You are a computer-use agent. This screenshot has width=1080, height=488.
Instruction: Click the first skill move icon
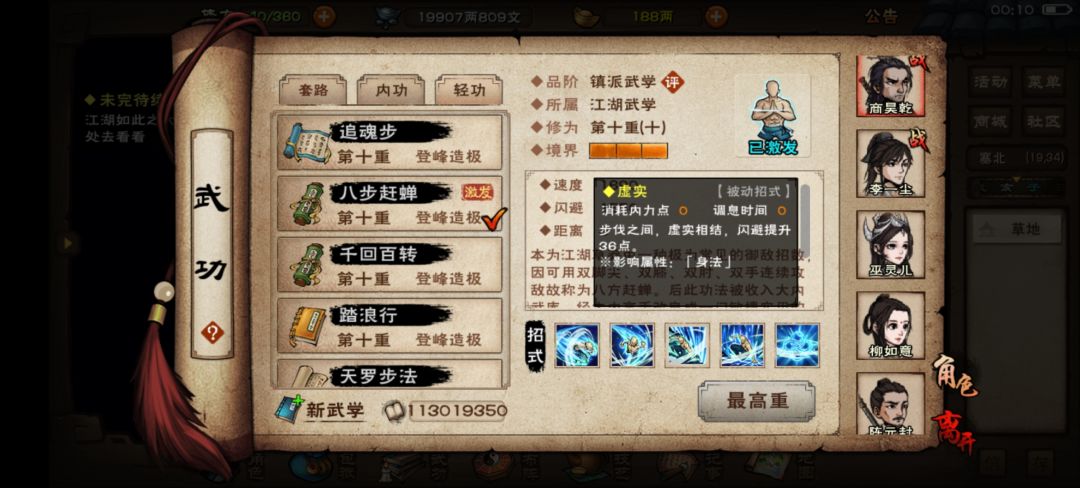point(577,345)
